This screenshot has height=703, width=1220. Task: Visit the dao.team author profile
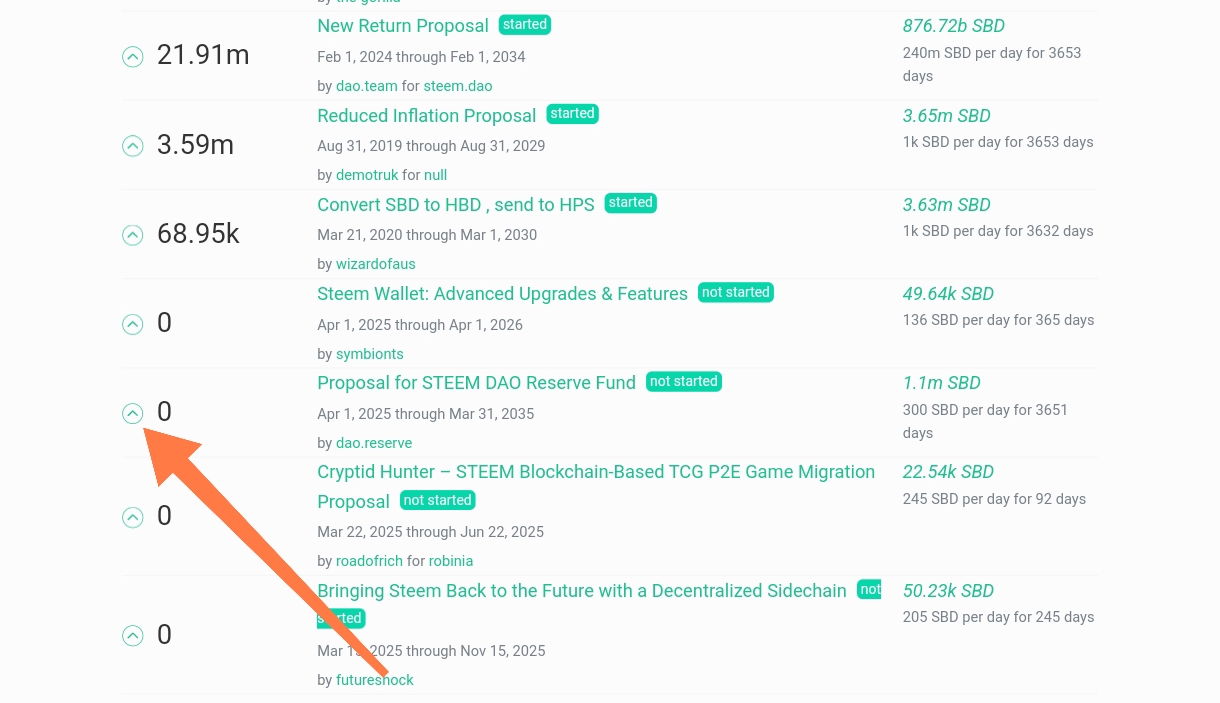tap(366, 86)
